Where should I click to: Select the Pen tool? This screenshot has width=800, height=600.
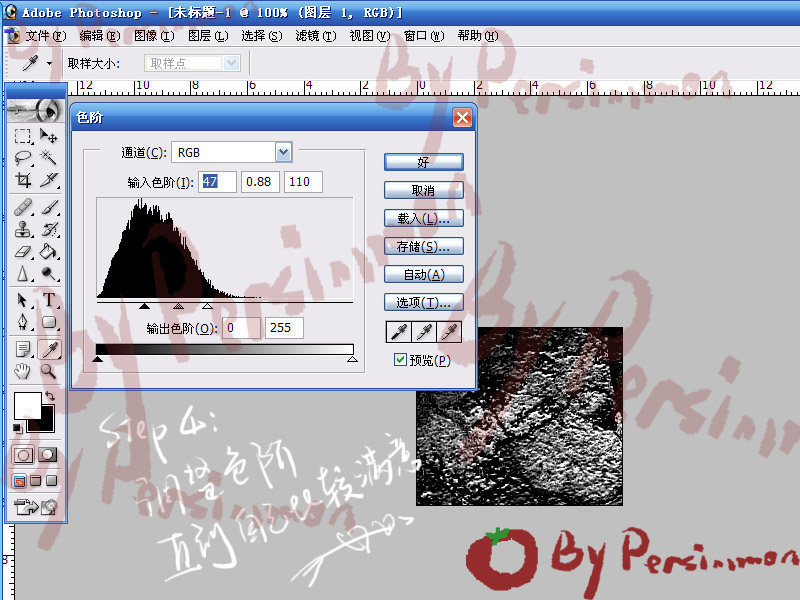point(22,322)
